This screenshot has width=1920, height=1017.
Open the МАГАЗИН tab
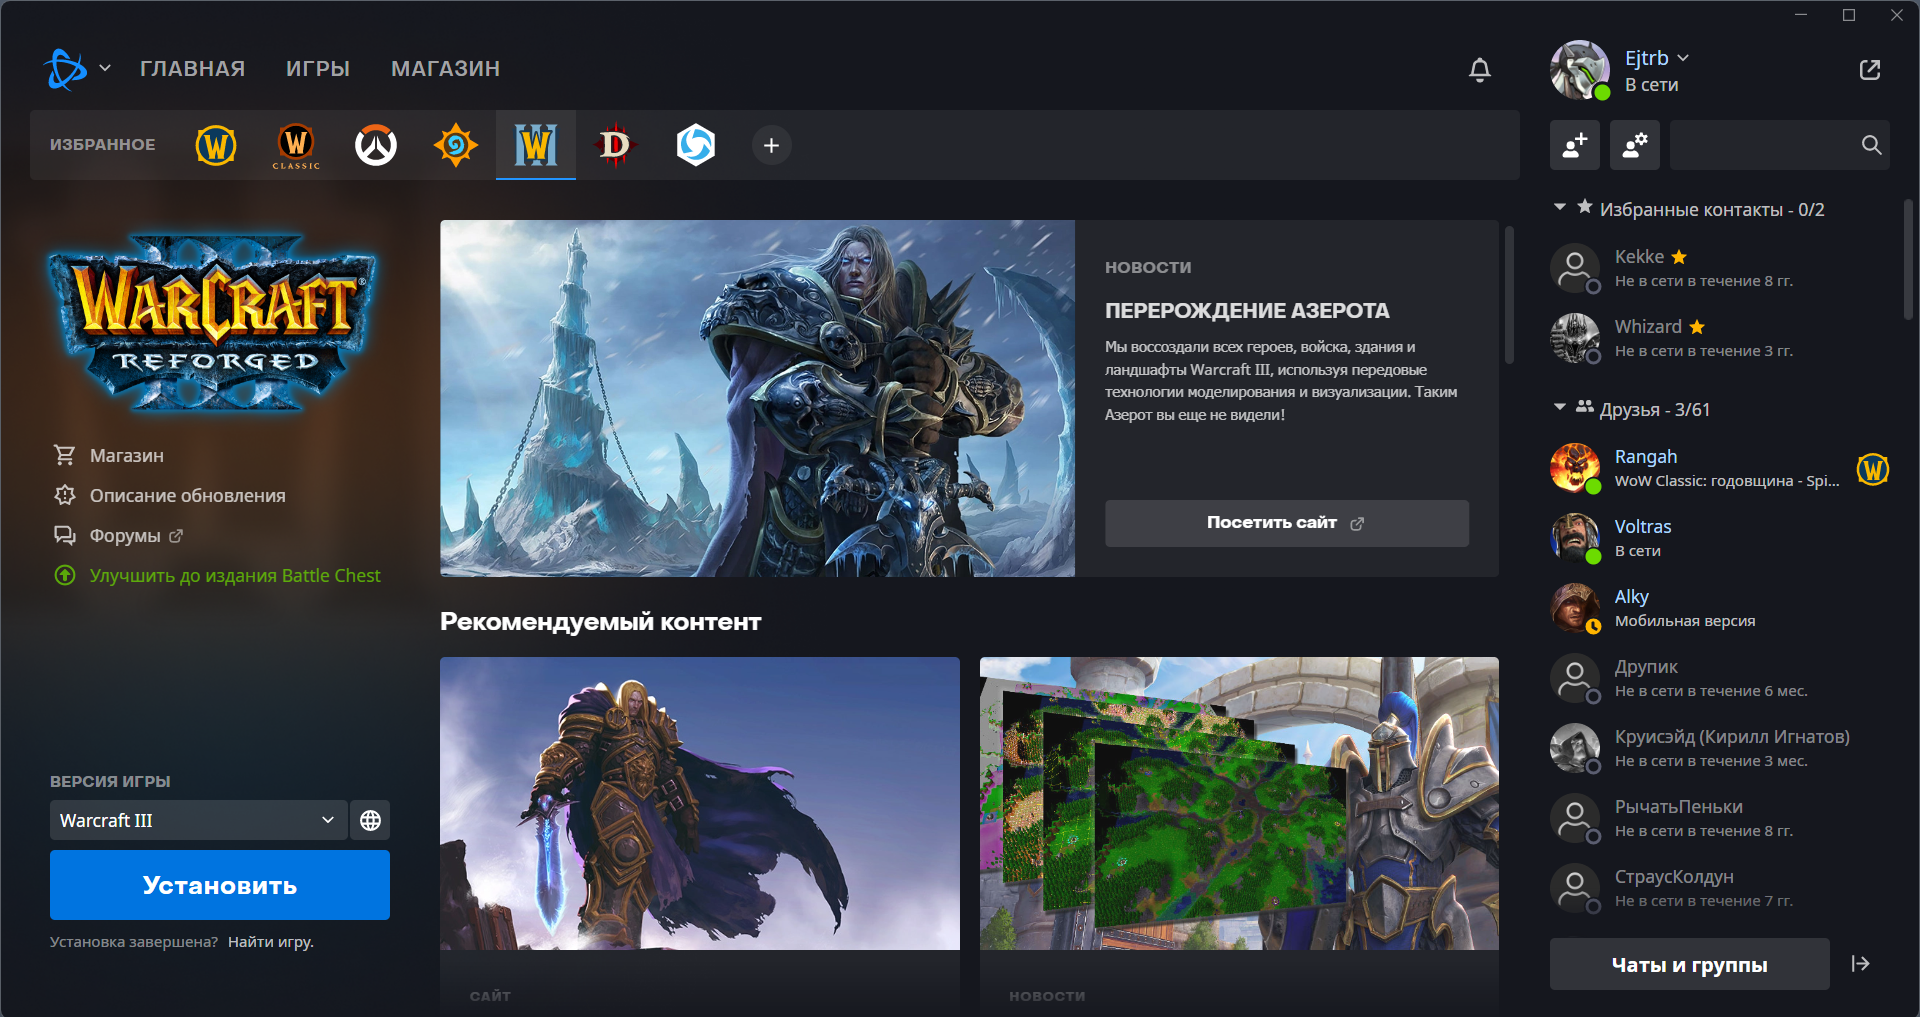pos(445,69)
